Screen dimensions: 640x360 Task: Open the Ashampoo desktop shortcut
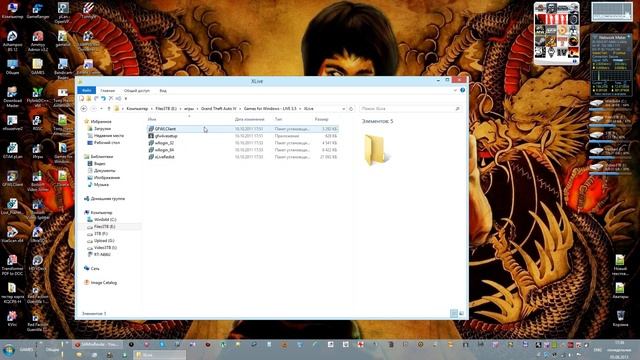[x=12, y=41]
